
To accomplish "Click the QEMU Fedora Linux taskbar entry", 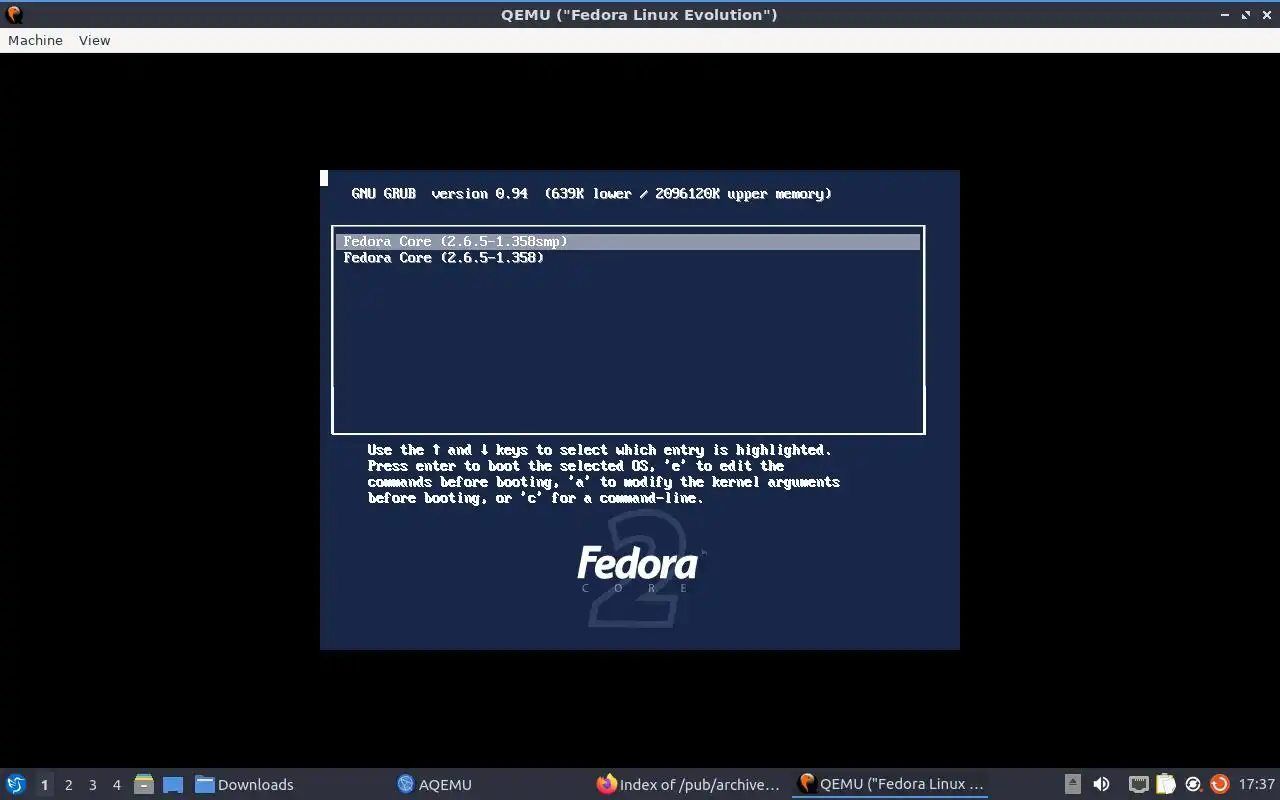I will [891, 784].
